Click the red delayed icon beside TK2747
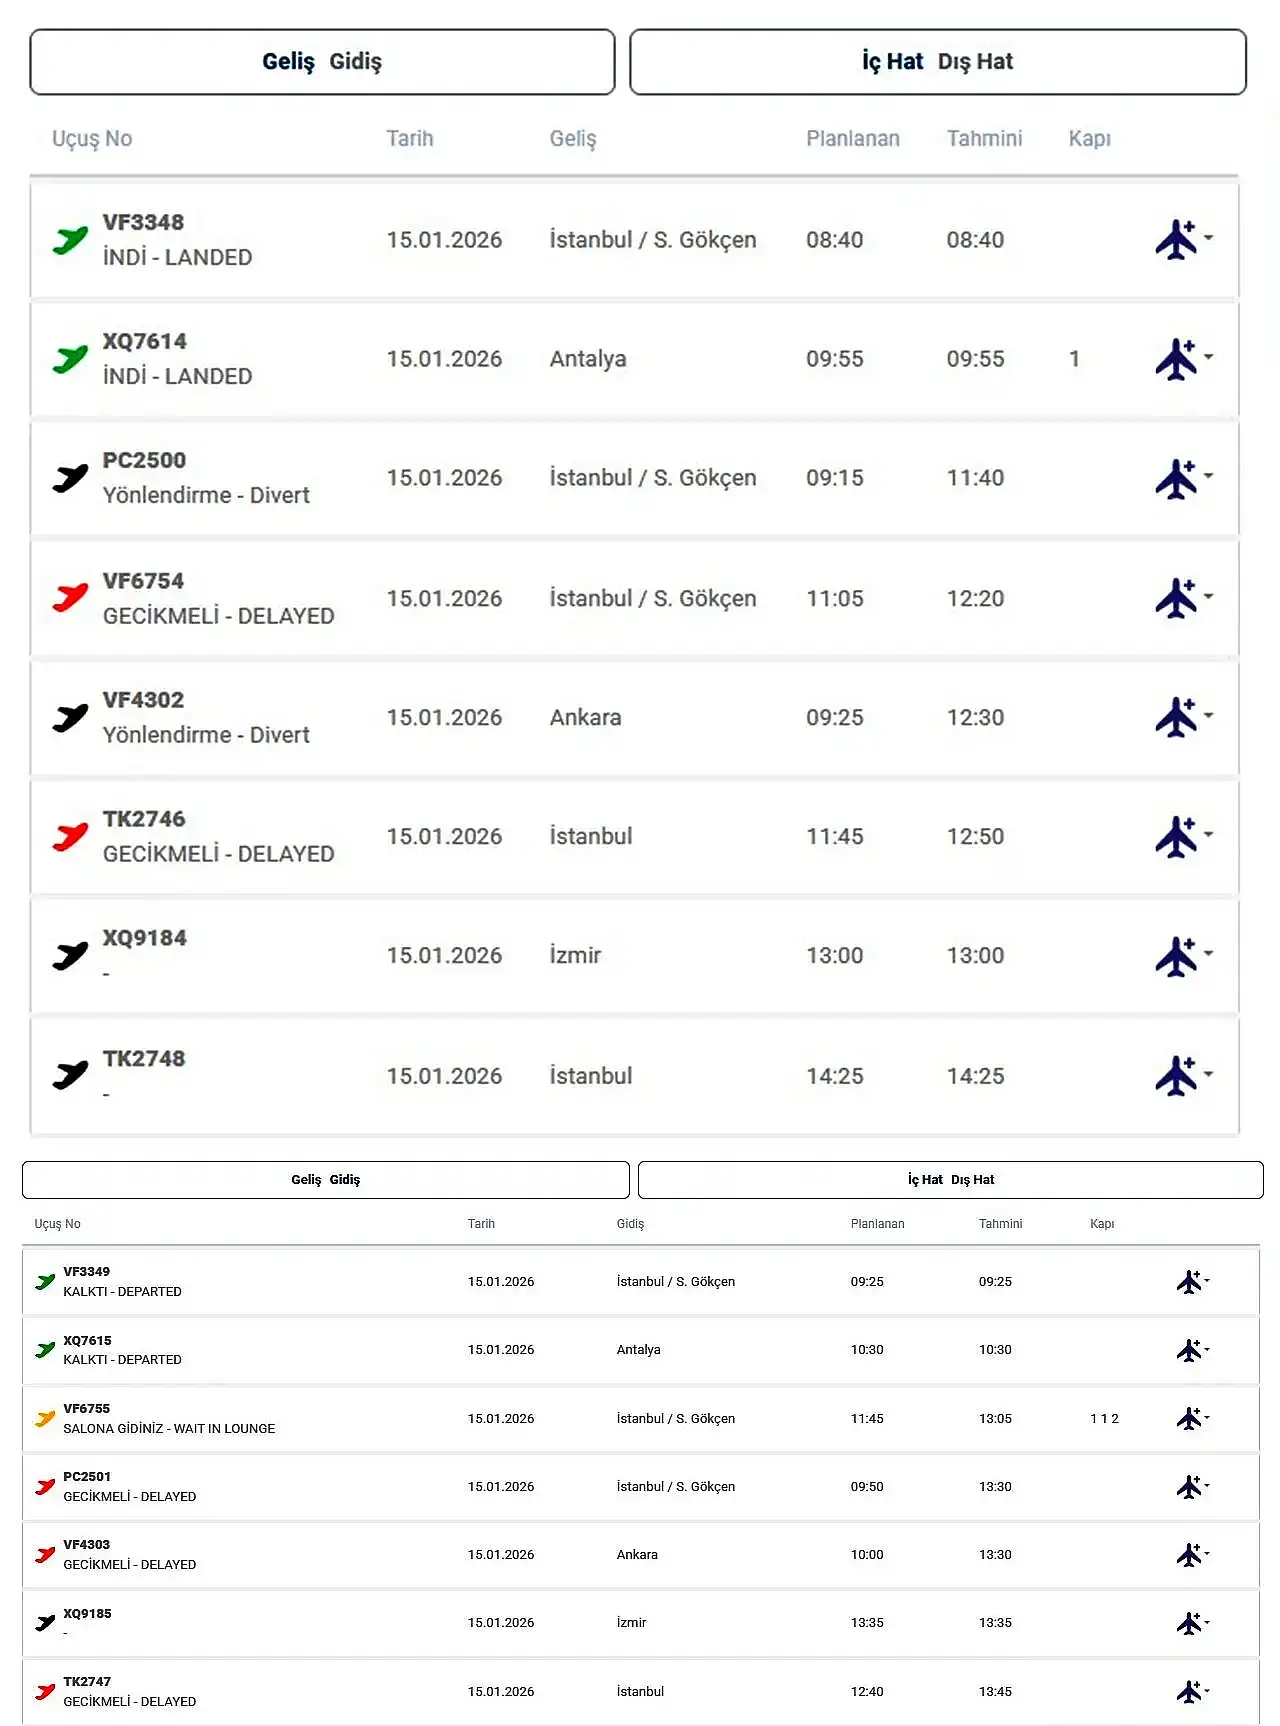Screen dimensions: 1280x1726 [x=45, y=1691]
